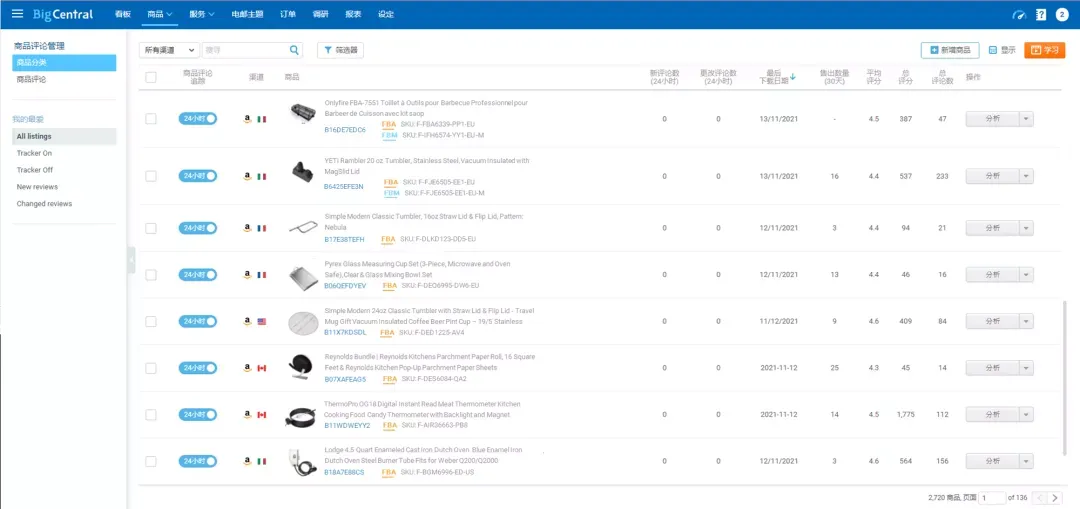
Task: Toggle the 24小时 tracker for the Lodge row
Action: click(x=198, y=461)
